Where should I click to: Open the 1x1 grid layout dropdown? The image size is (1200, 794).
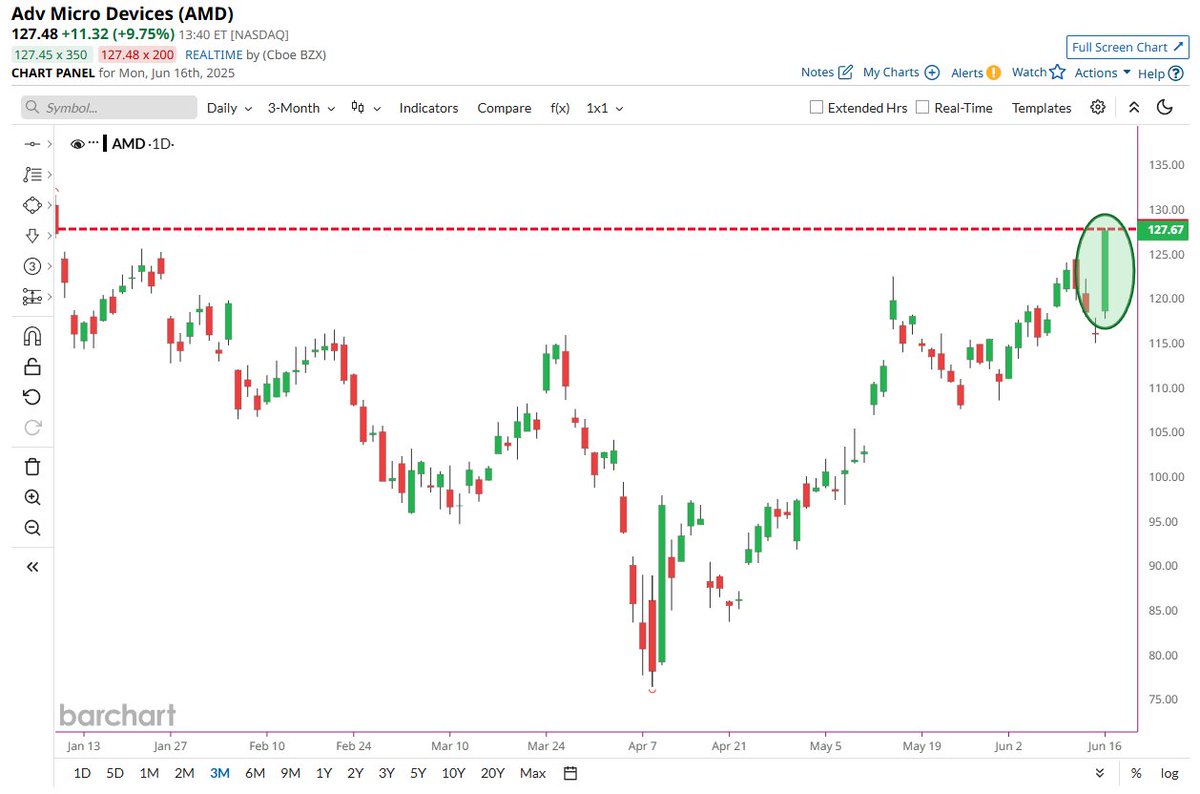pos(605,108)
